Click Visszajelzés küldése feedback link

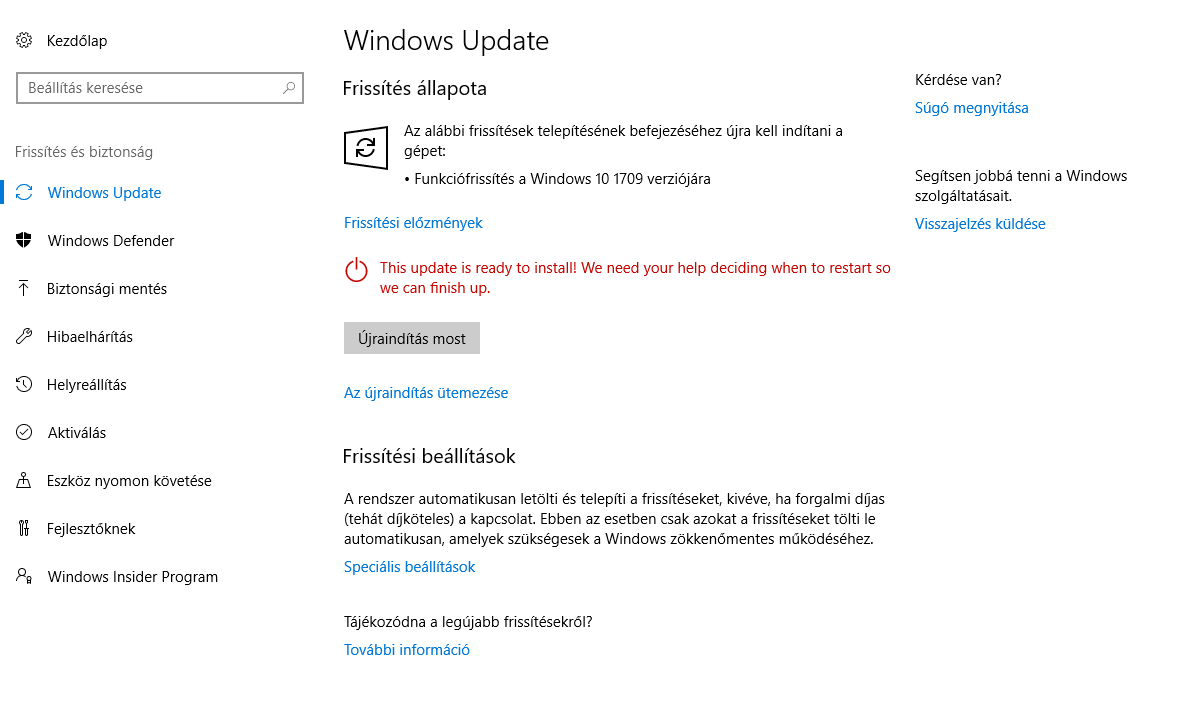pyautogui.click(x=980, y=223)
